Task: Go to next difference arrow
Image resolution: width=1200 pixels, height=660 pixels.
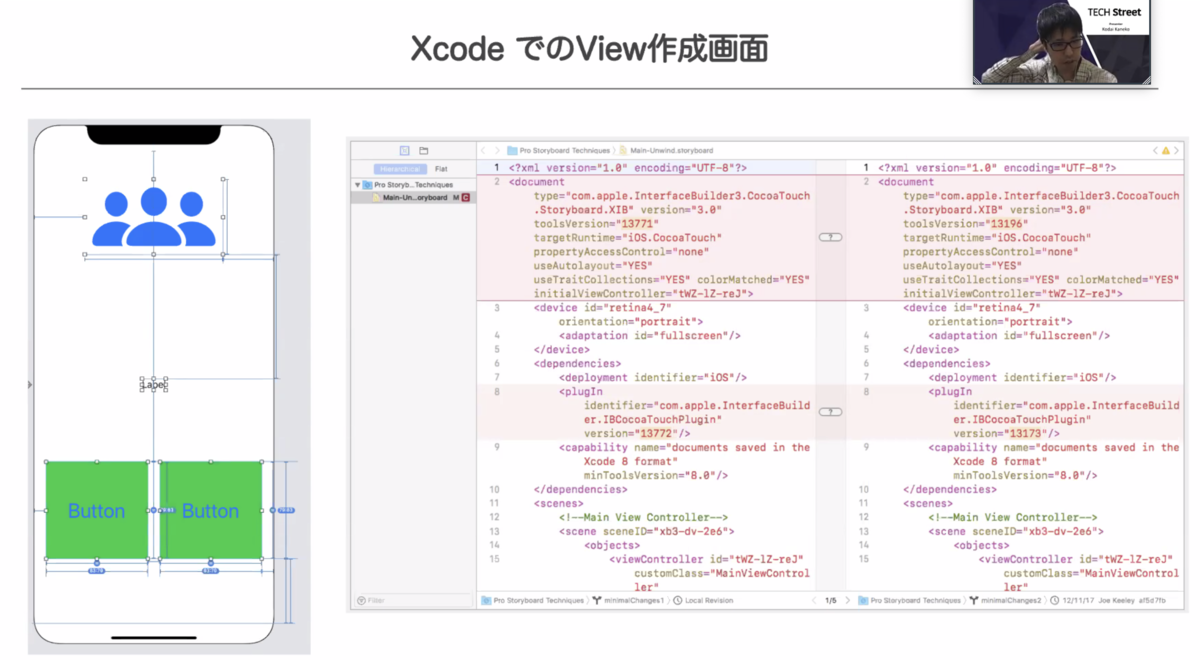Action: point(848,601)
